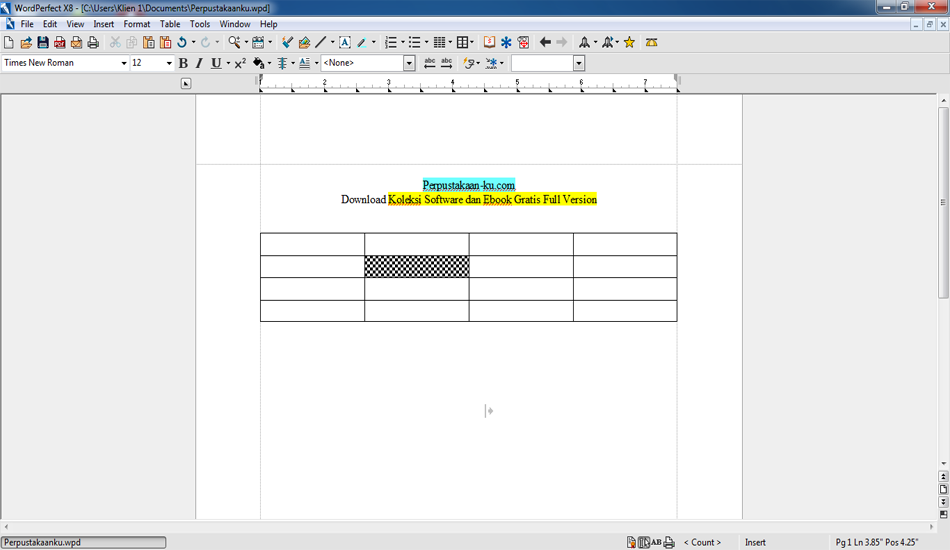Click the table QuickCreate icon
The image size is (950, 550).
[462, 42]
